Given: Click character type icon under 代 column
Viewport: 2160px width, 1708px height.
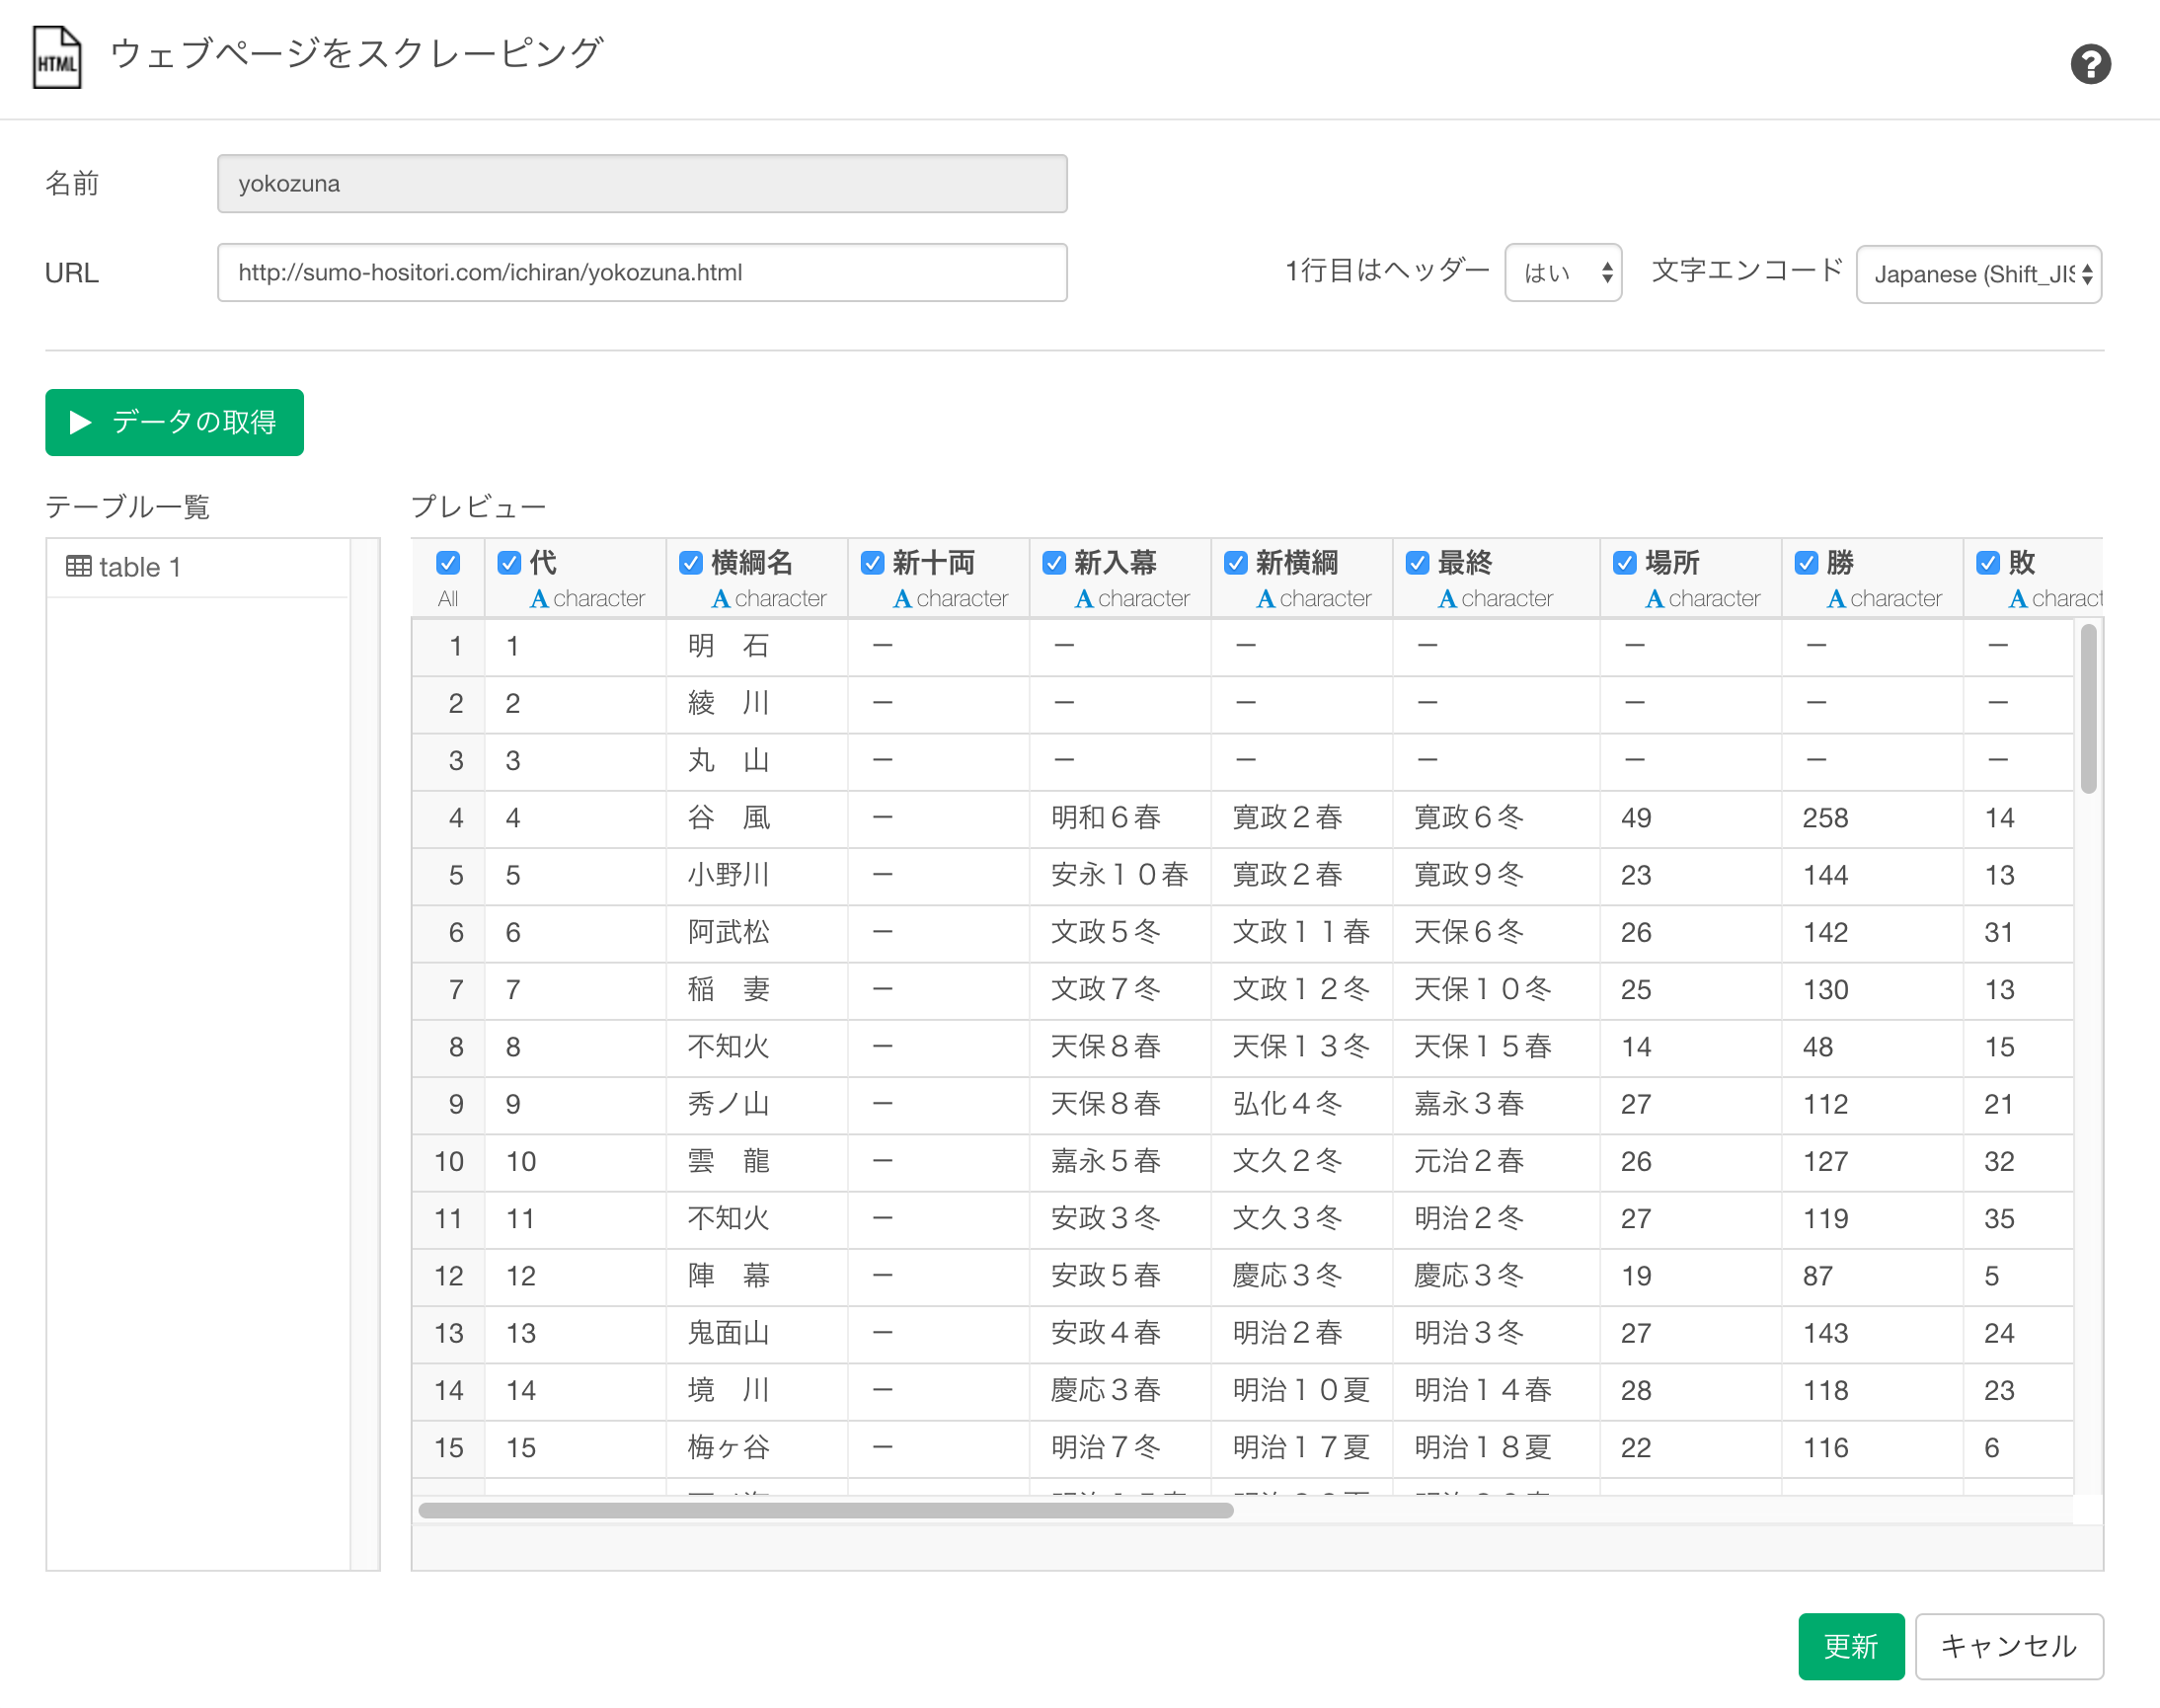Looking at the screenshot, I should point(539,599).
